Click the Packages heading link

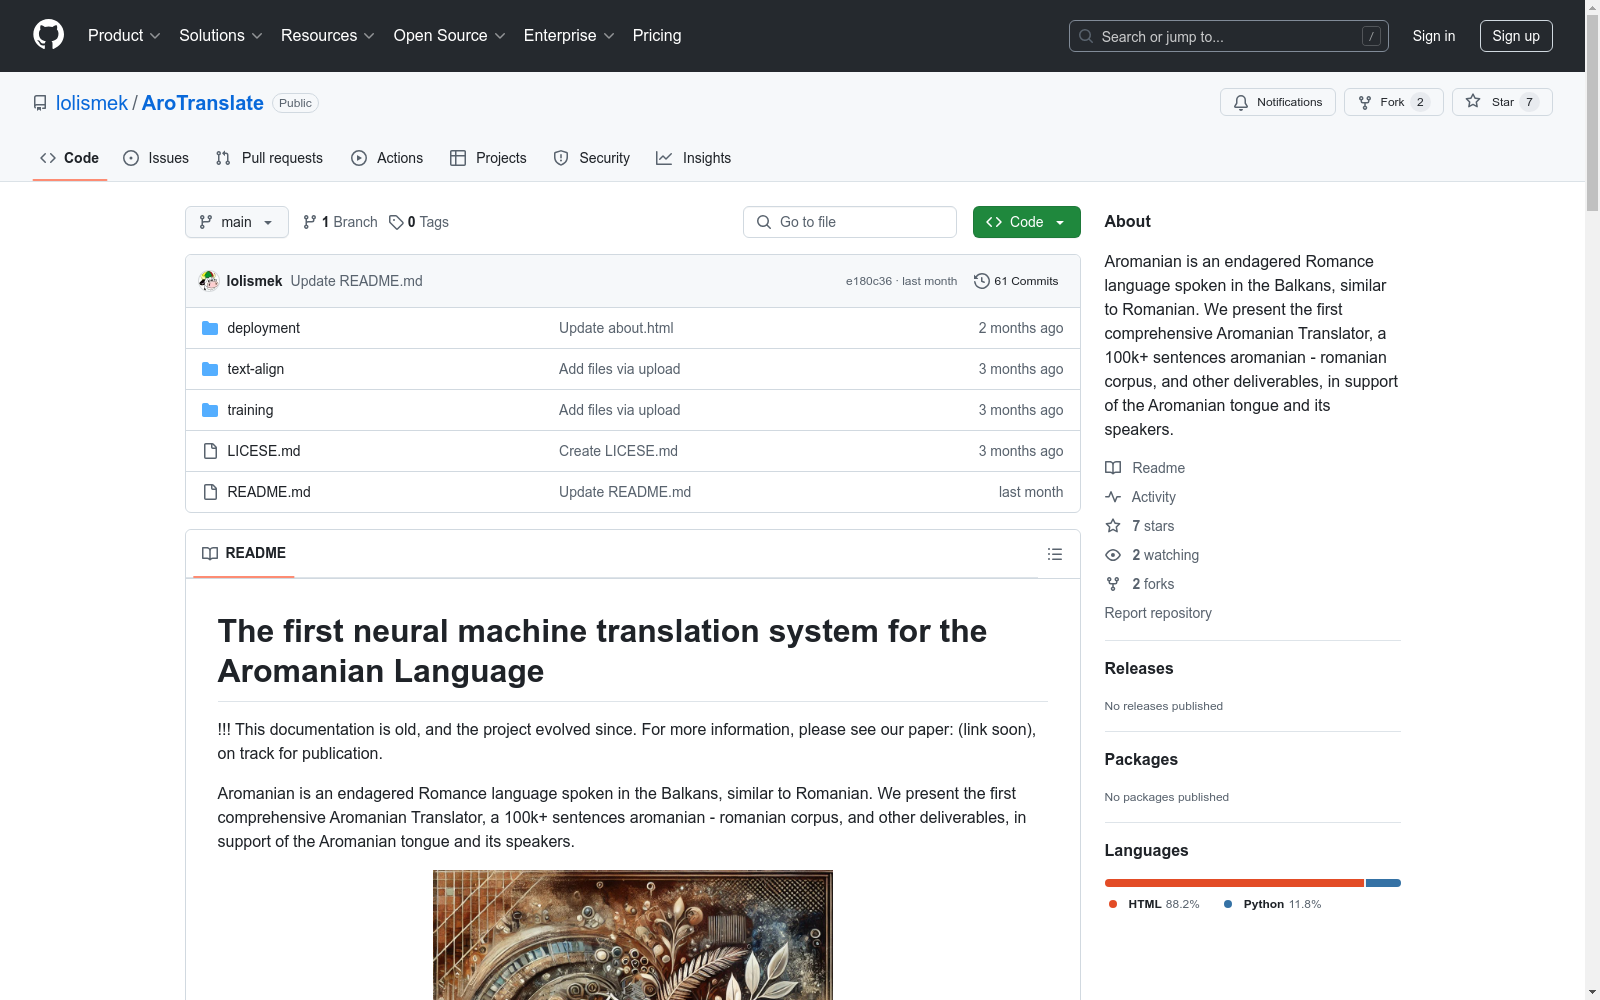click(x=1141, y=759)
